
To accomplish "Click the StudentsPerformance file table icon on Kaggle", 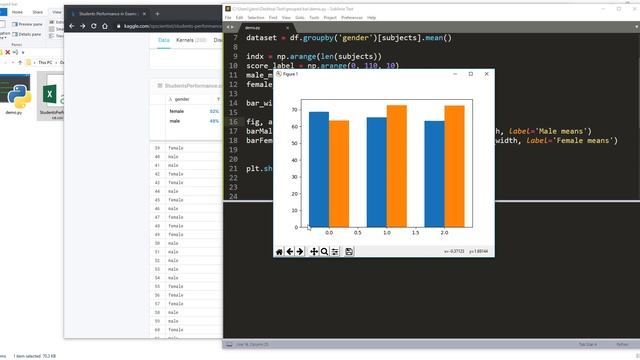I will pos(160,86).
